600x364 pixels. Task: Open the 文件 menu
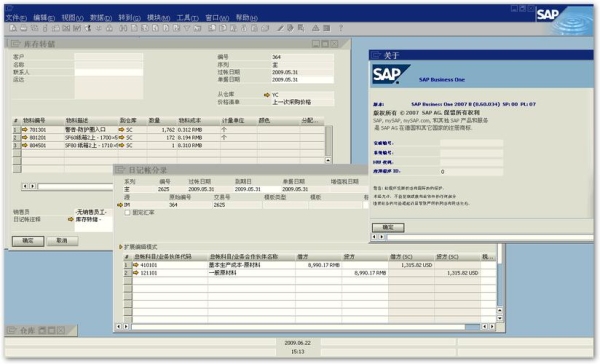(x=16, y=18)
